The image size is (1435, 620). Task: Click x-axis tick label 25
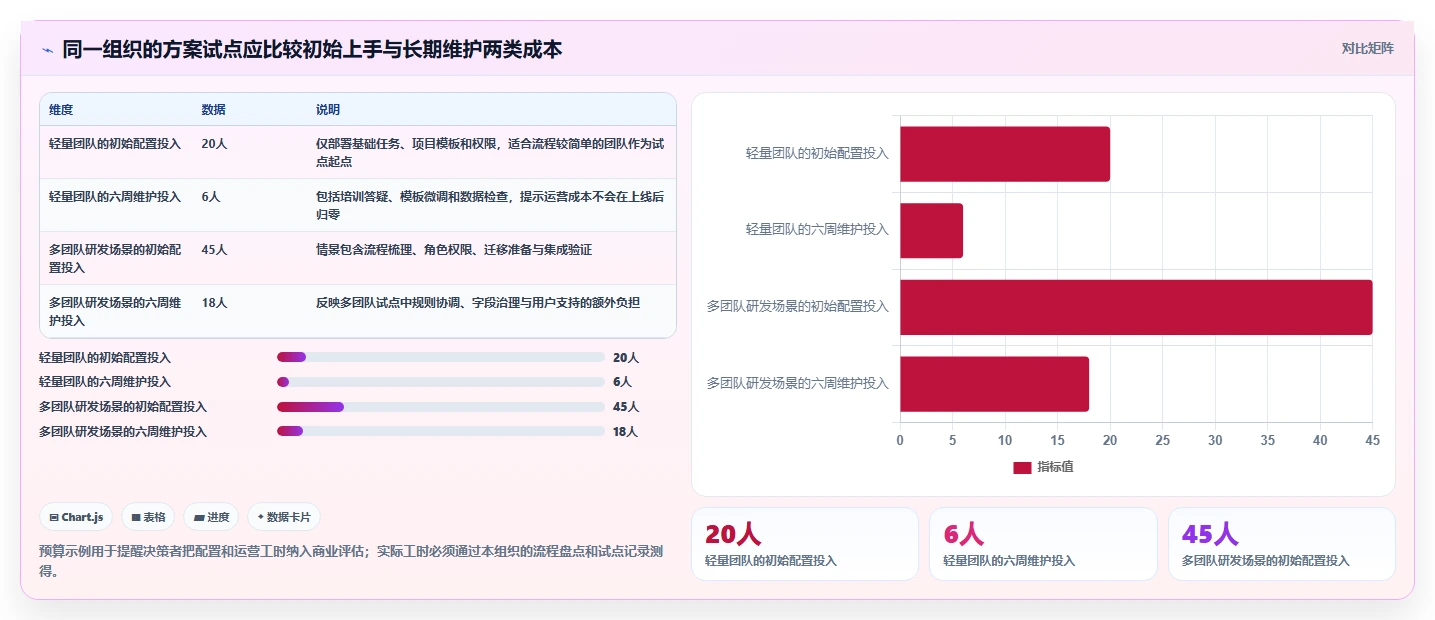pos(1162,440)
